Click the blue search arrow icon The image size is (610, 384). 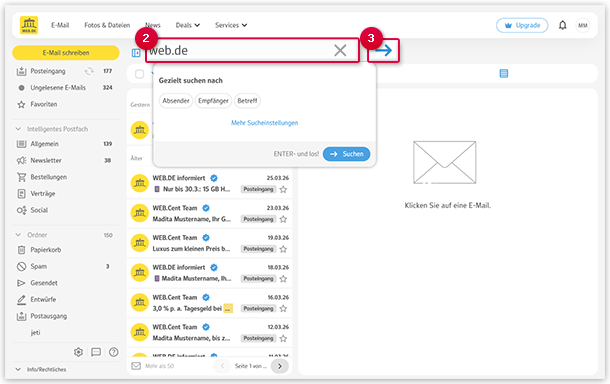click(x=384, y=50)
